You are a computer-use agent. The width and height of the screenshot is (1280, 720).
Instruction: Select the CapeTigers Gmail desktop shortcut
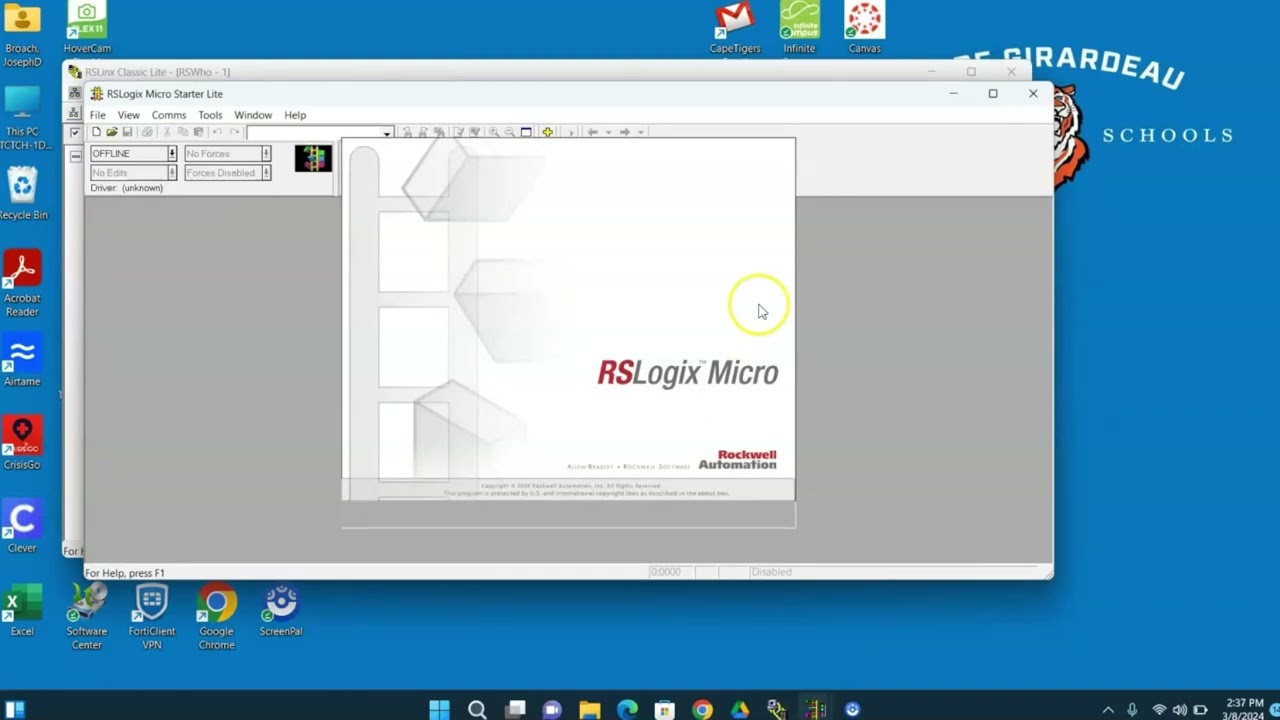click(x=735, y=27)
